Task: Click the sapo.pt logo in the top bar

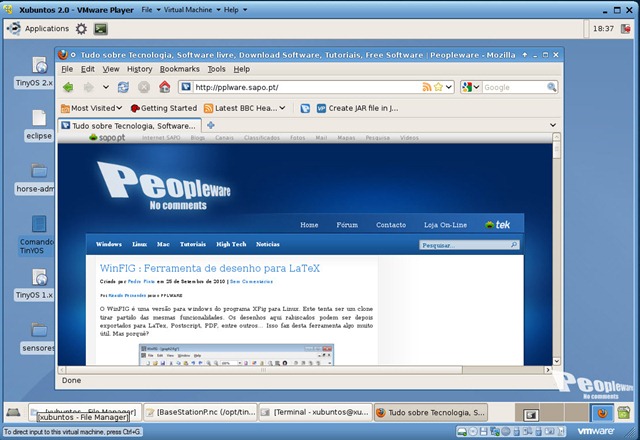Action: (x=107, y=138)
